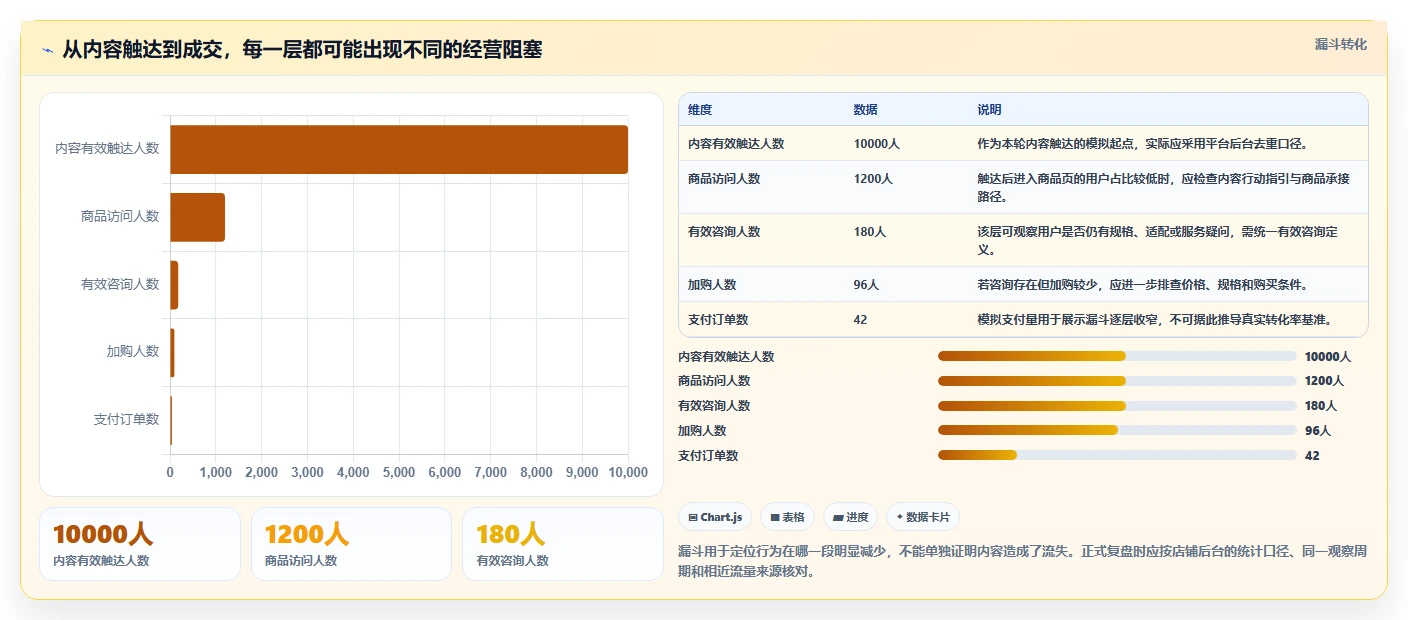1408x620 pixels.
Task: Click the 有效咨询人数 bar in the chart
Action: coord(174,285)
